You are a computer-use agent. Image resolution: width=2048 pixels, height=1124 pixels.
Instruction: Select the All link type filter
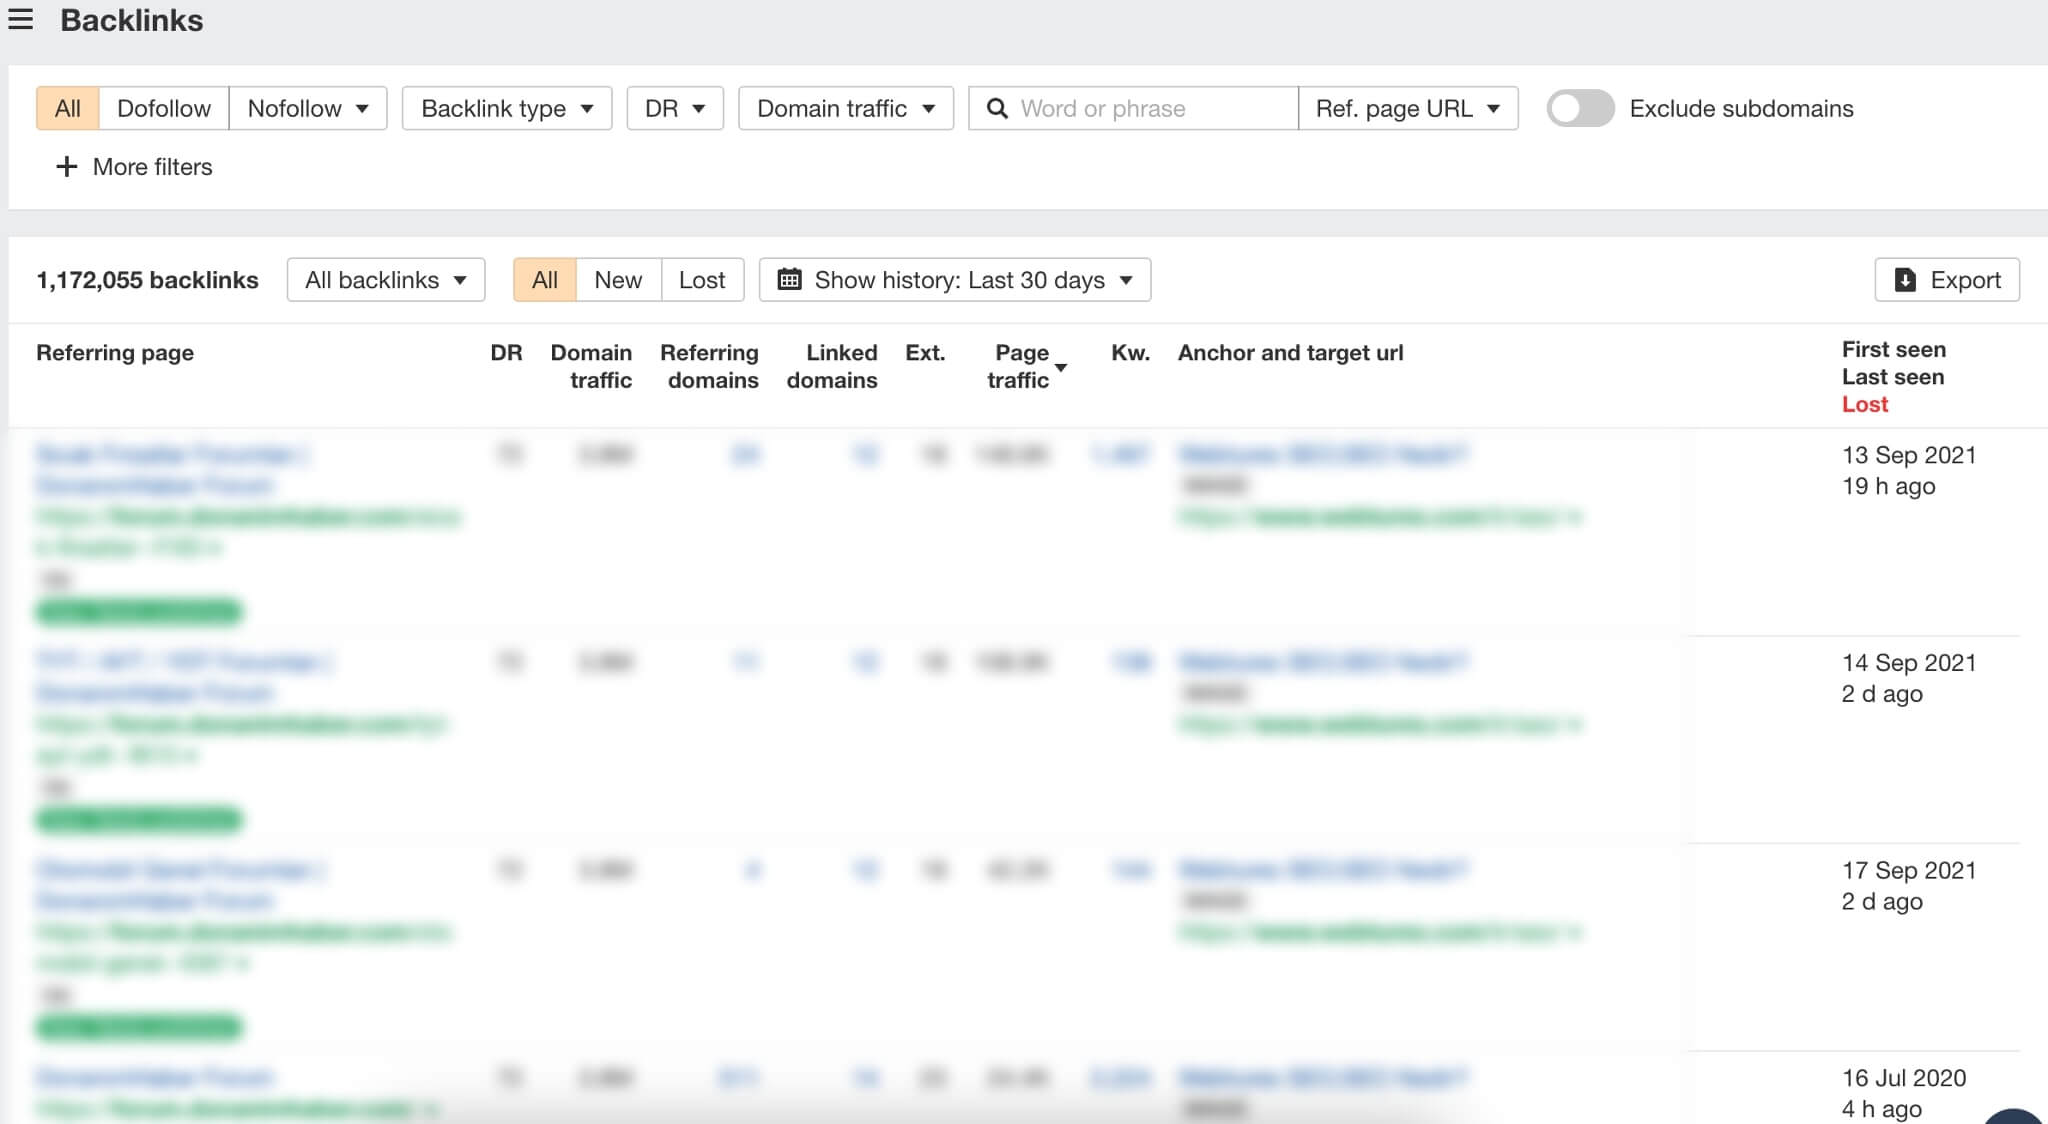click(67, 108)
